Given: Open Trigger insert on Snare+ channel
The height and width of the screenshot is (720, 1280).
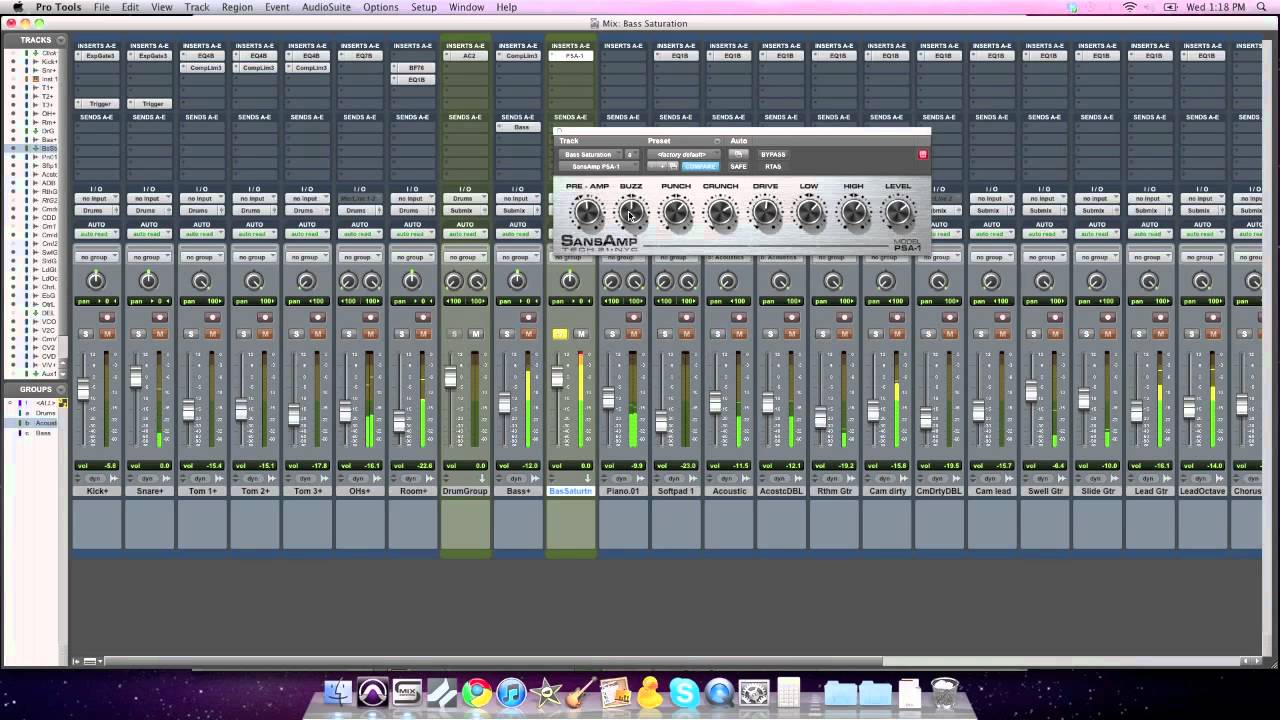Looking at the screenshot, I should point(149,104).
